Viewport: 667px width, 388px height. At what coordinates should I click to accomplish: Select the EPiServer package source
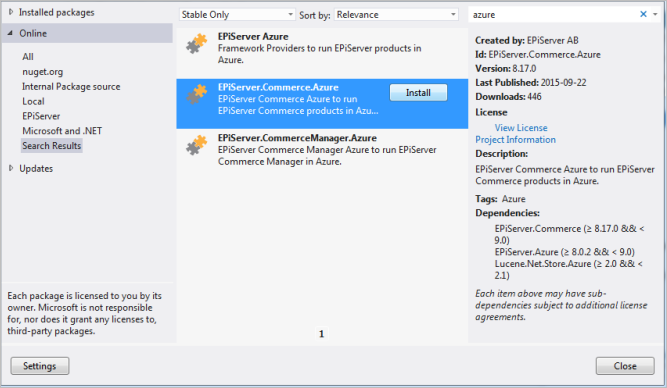(41, 116)
